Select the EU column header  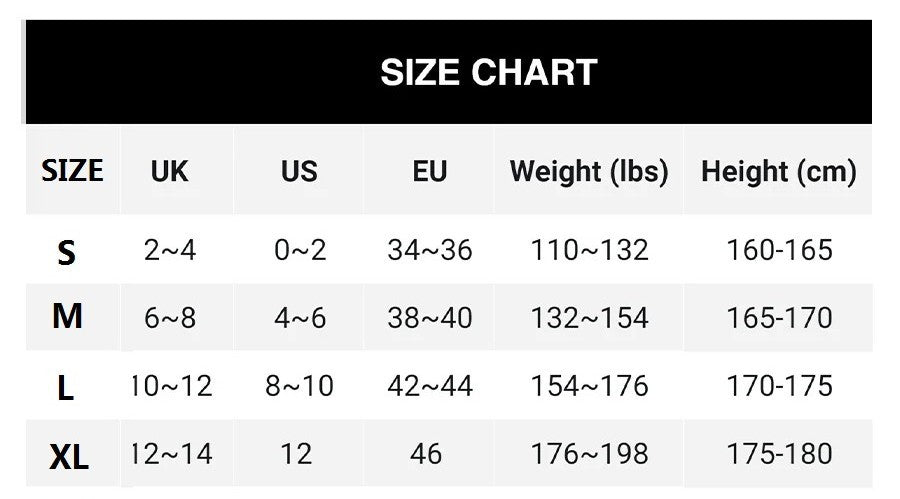[x=429, y=171]
